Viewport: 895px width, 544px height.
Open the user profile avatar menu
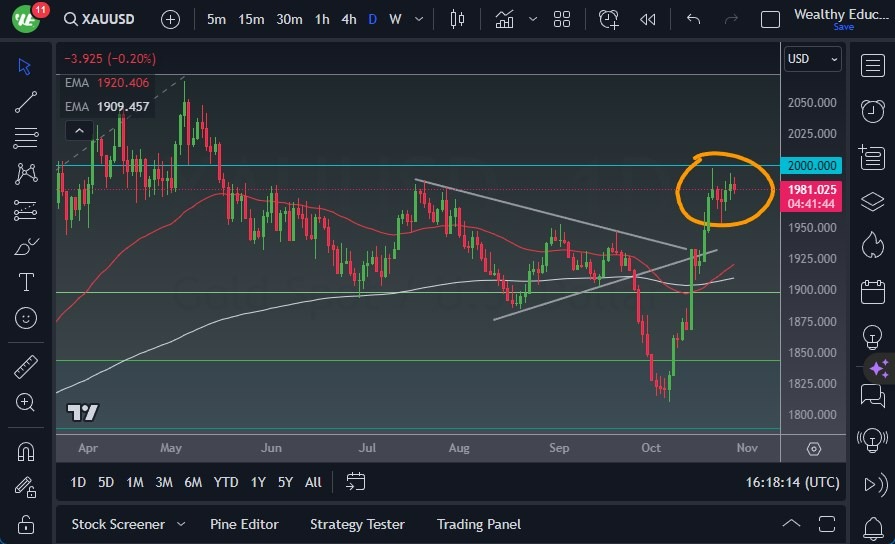[x=26, y=19]
